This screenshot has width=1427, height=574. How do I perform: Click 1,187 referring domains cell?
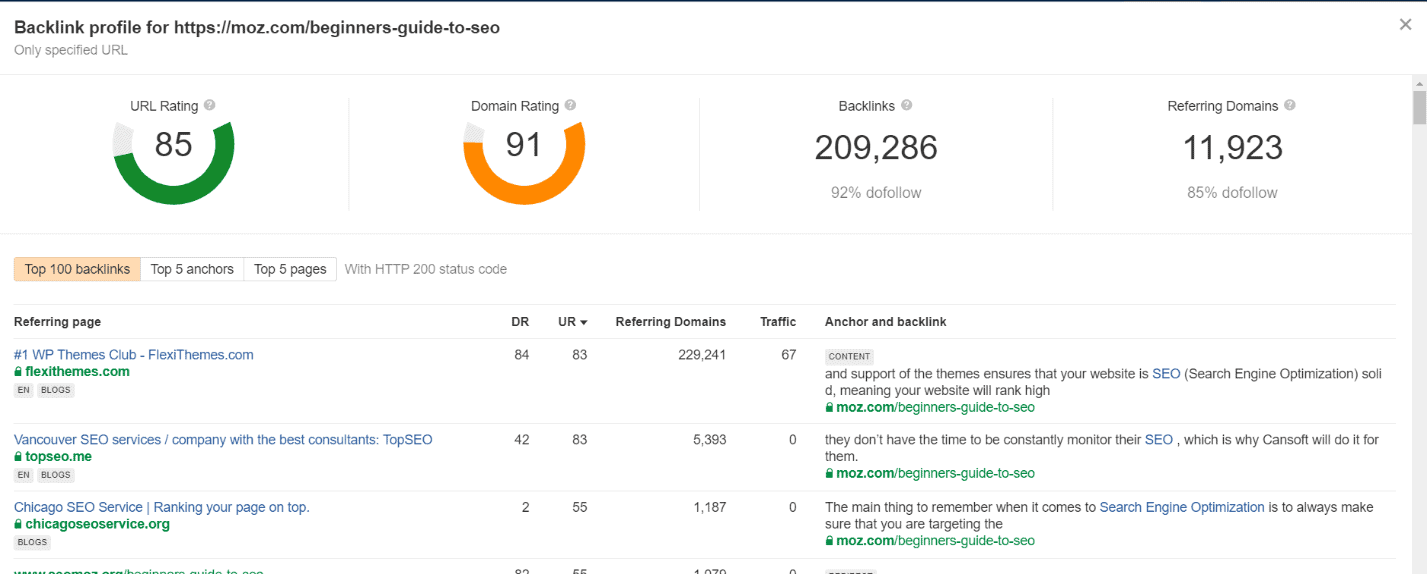[708, 507]
